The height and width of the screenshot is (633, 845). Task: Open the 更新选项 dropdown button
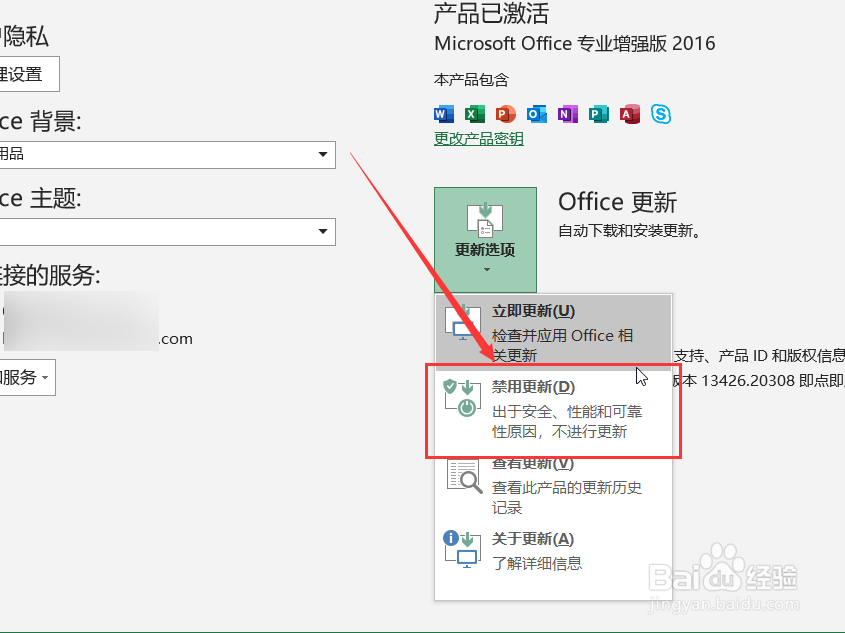[486, 240]
